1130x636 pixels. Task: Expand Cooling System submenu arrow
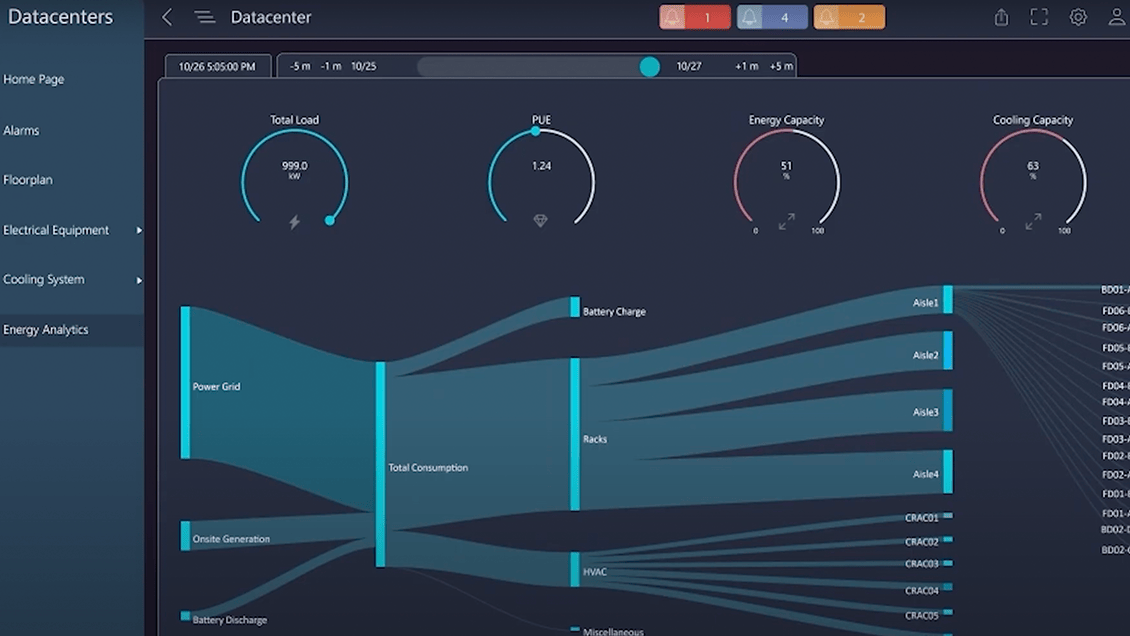click(139, 279)
